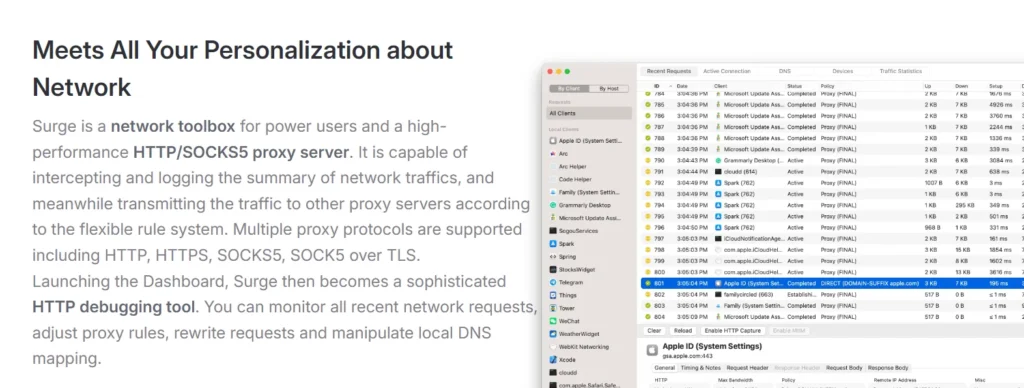Click yellow status dot of request 790
The image size is (1024, 388).
pos(648,160)
